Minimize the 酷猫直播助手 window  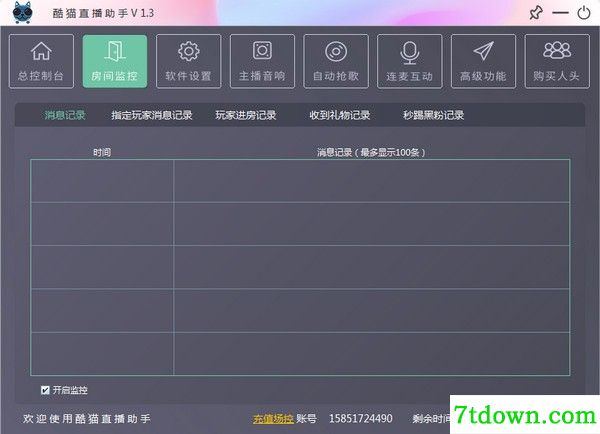pos(560,13)
